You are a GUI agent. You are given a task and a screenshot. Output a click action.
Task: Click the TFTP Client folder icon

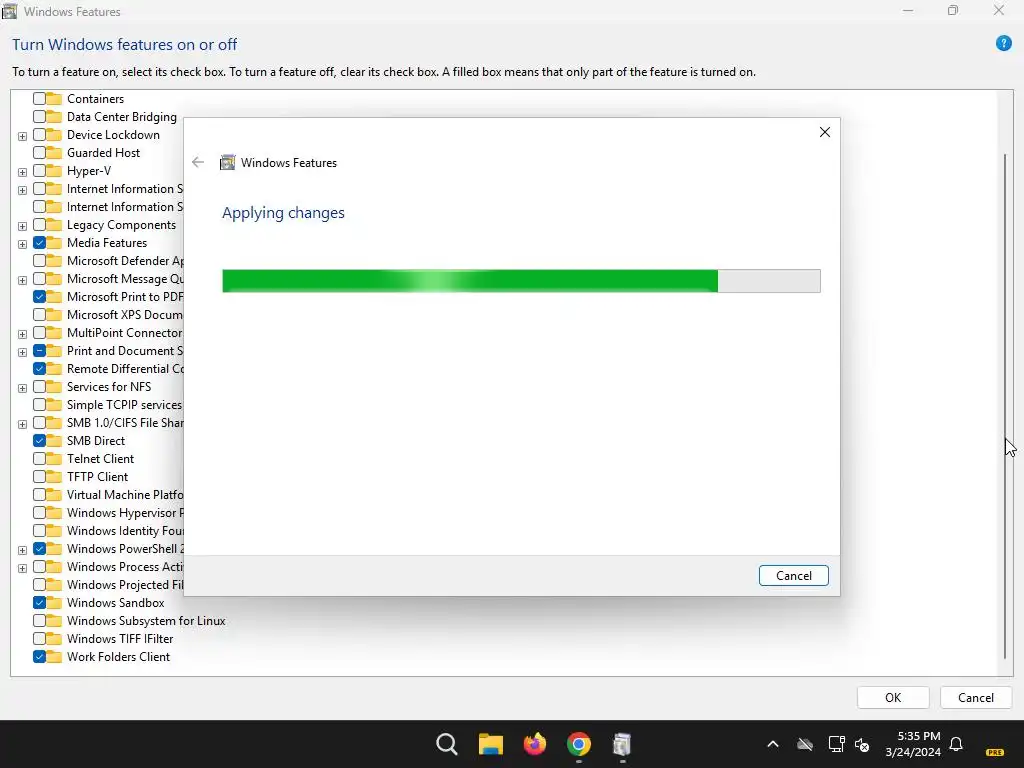(x=54, y=477)
